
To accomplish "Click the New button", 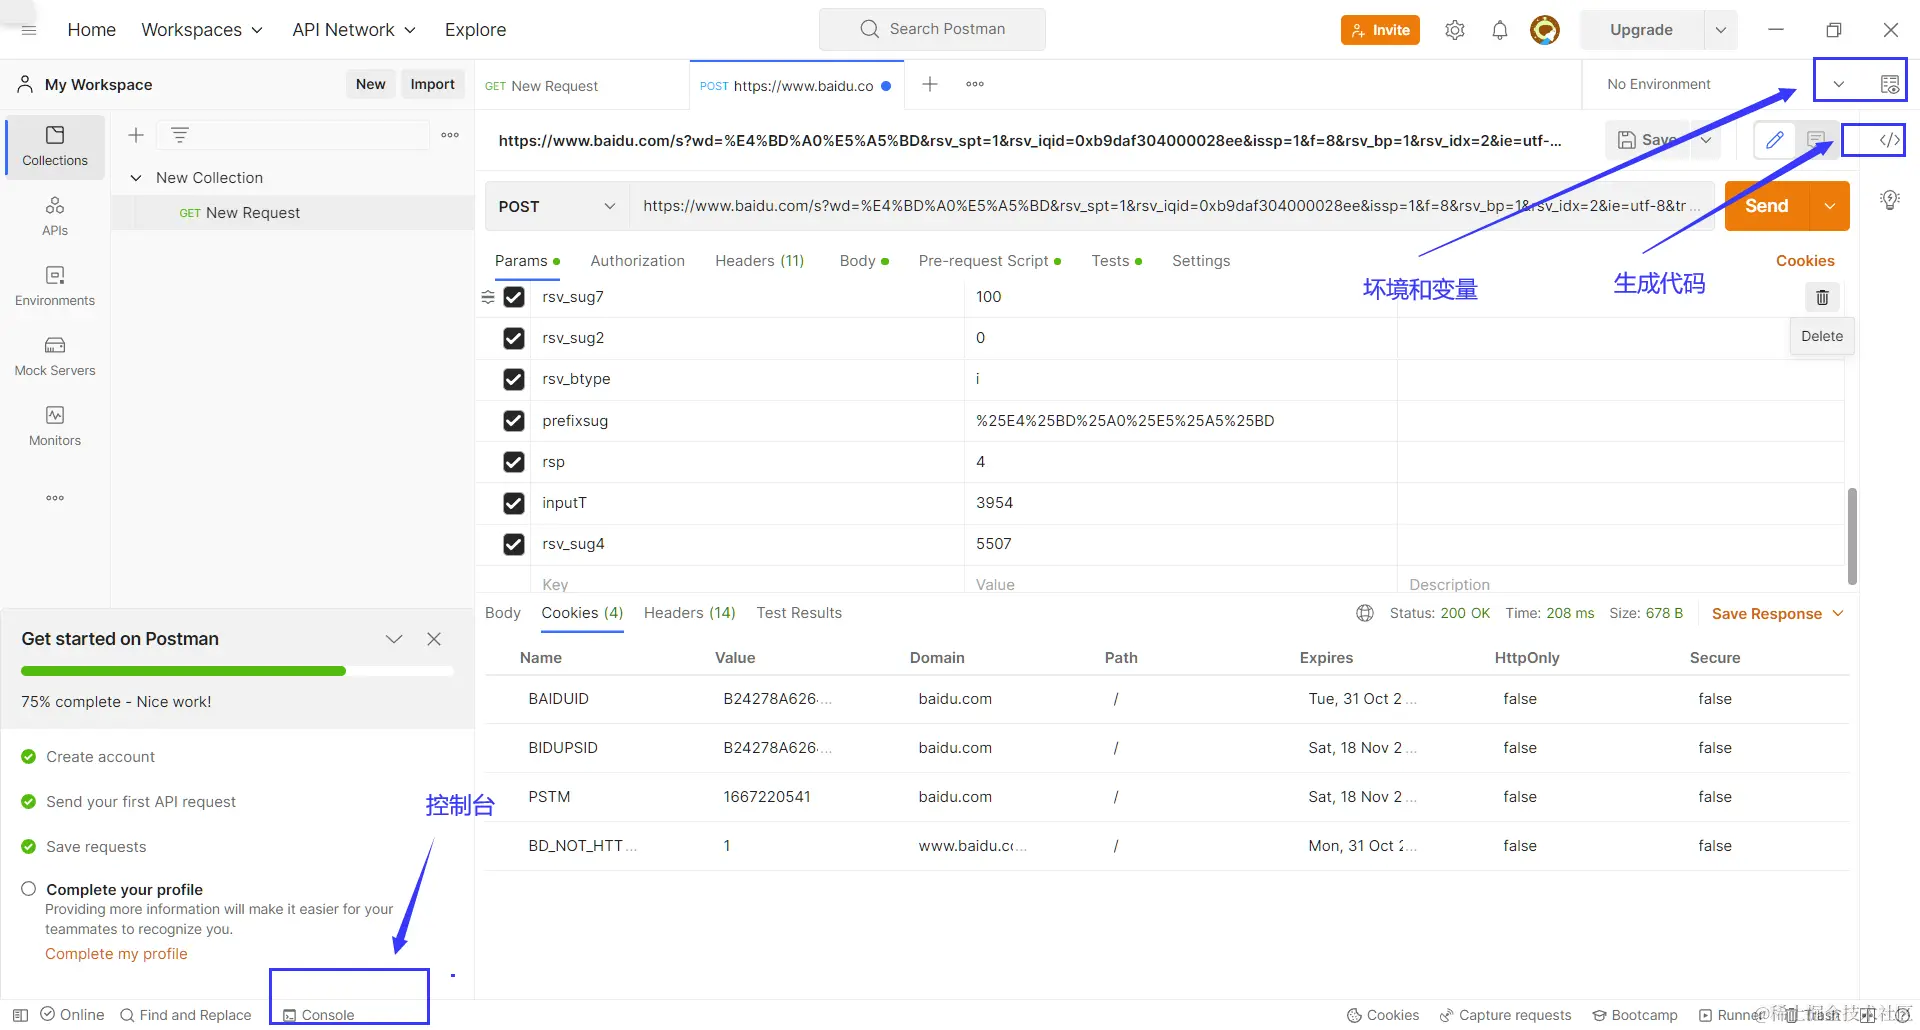I will click(x=370, y=84).
